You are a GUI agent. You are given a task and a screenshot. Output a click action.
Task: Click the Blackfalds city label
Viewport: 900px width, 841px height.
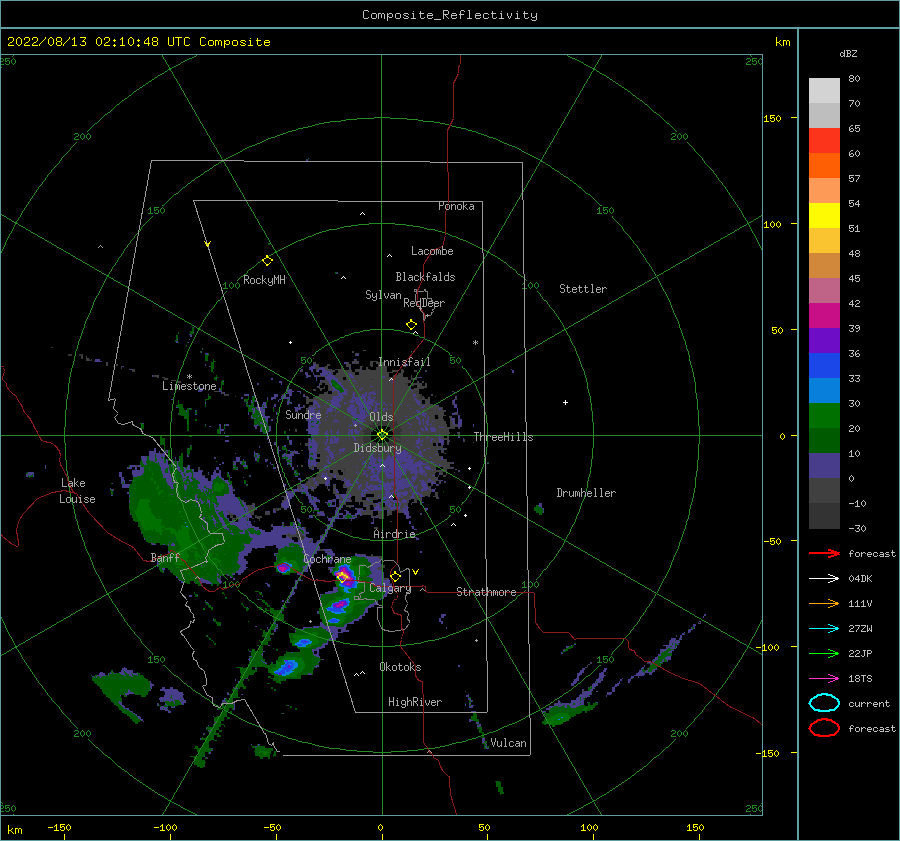pos(425,277)
